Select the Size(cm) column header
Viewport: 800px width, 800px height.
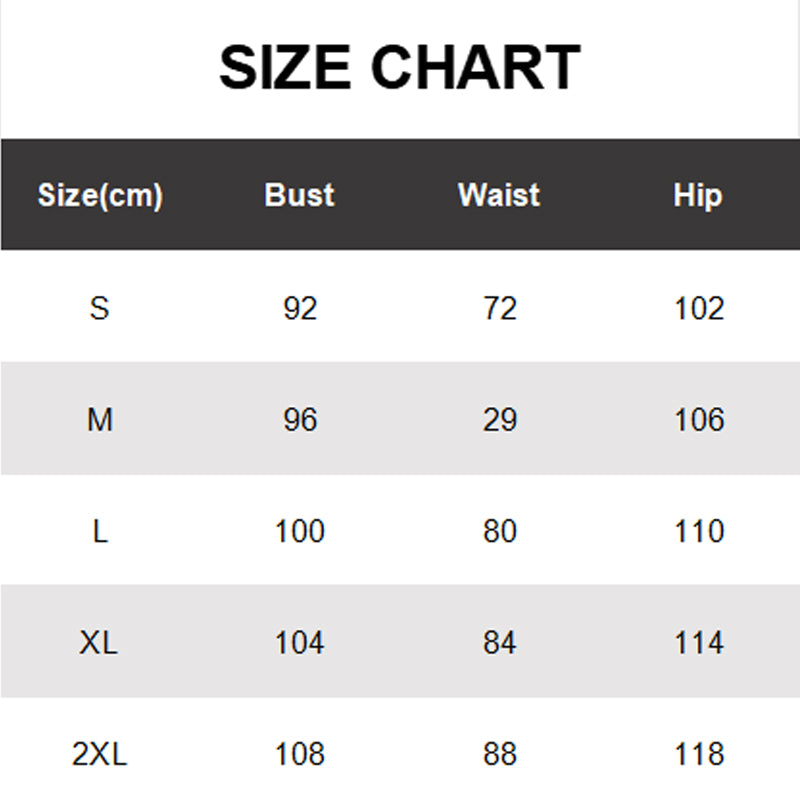pos(100,195)
